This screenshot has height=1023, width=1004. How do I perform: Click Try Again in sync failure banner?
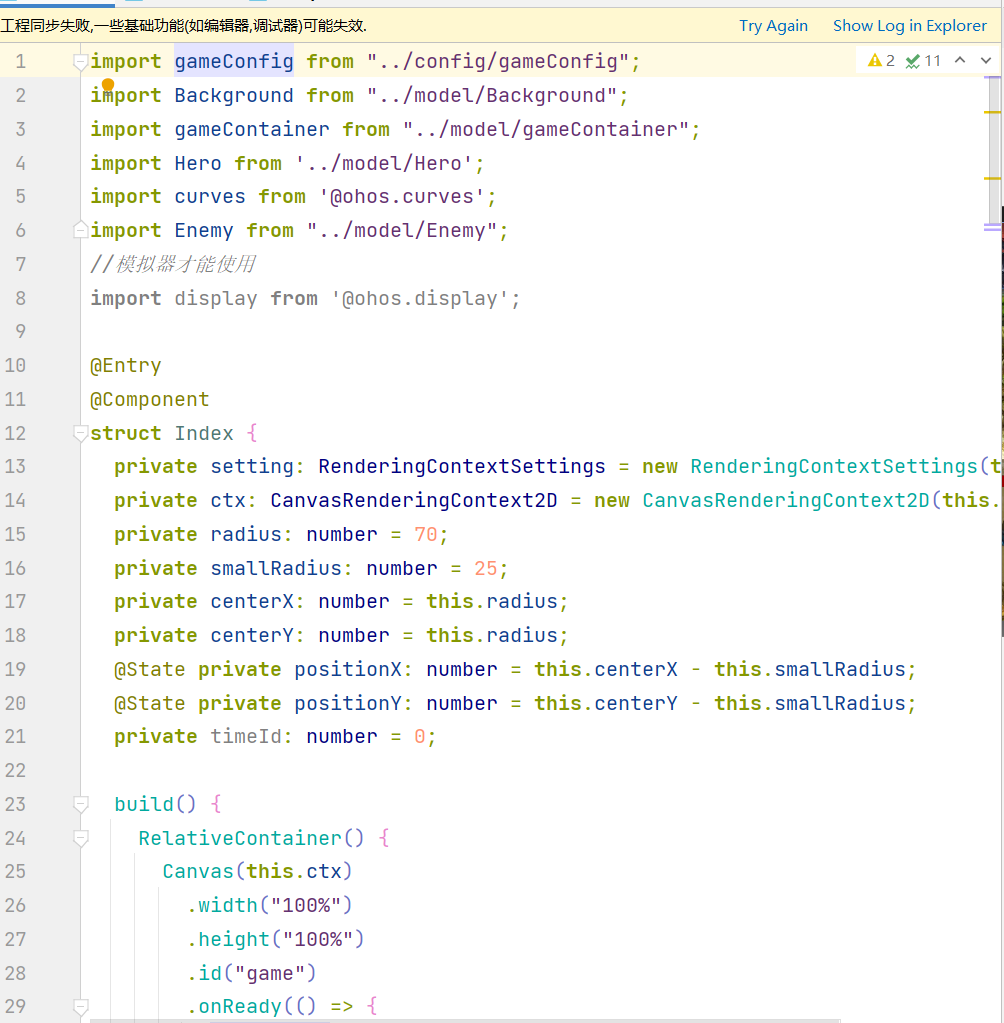[x=773, y=26]
